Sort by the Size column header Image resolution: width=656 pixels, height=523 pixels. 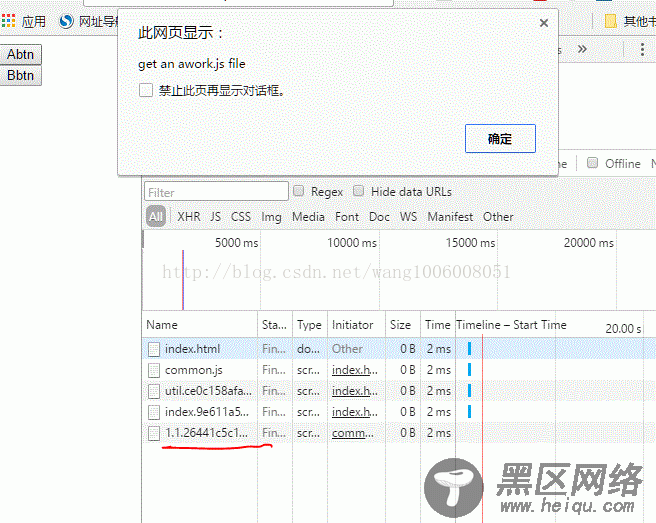pyautogui.click(x=403, y=325)
